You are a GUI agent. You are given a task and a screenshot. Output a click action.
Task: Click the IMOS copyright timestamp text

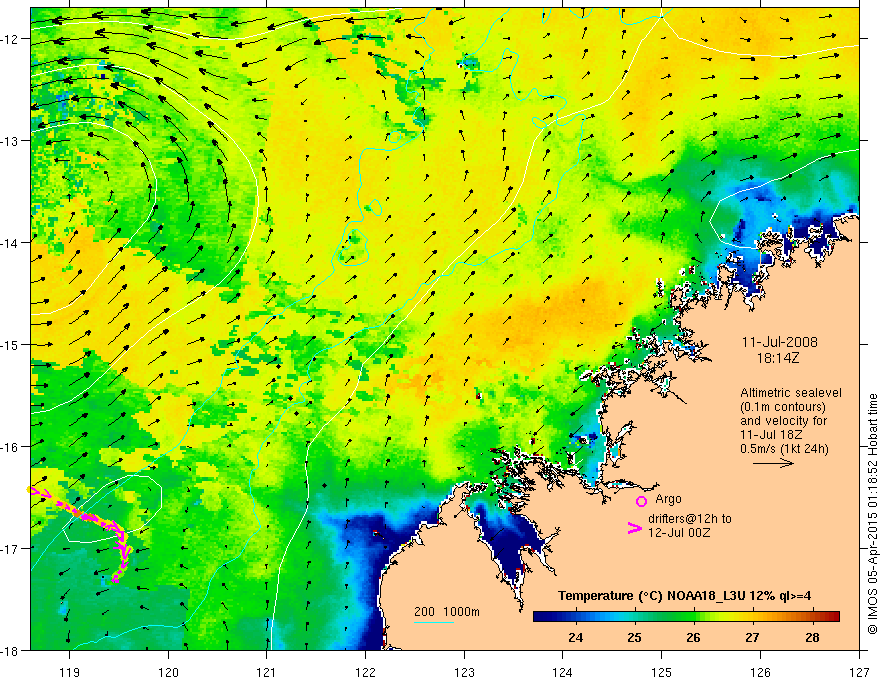point(872,513)
